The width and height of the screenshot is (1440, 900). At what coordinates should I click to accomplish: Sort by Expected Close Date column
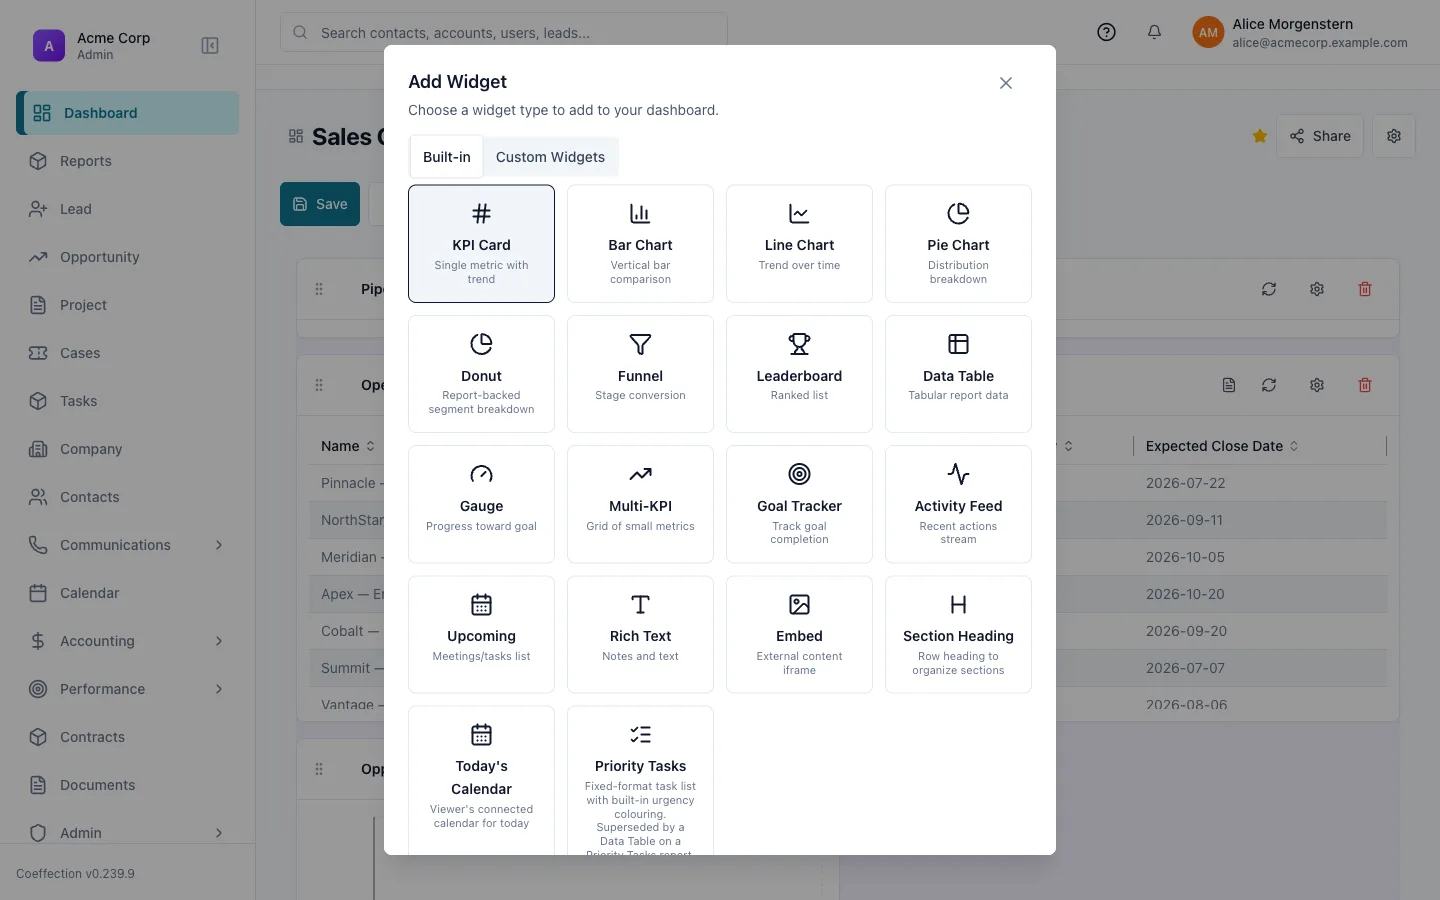coord(1222,446)
